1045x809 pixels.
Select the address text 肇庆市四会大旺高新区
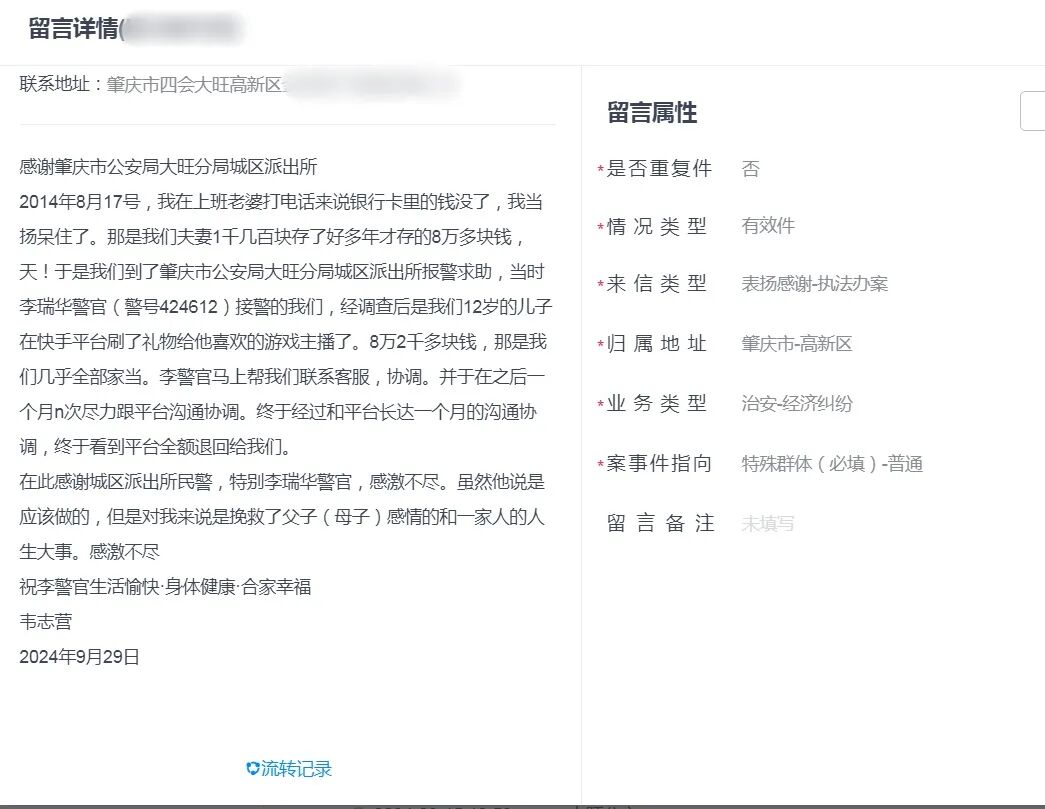click(x=194, y=85)
